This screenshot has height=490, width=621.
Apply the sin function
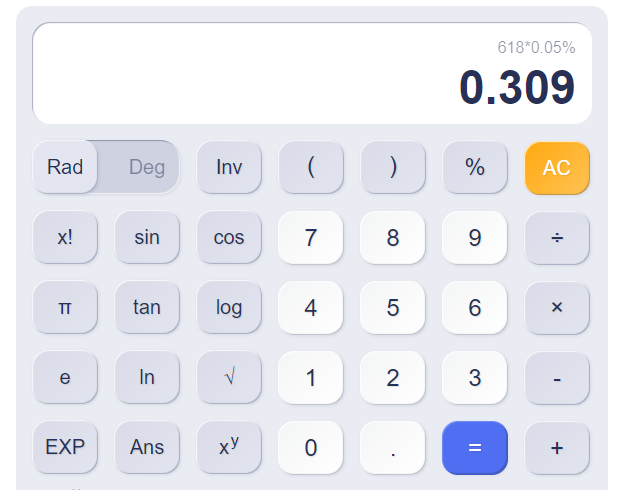[x=147, y=237]
